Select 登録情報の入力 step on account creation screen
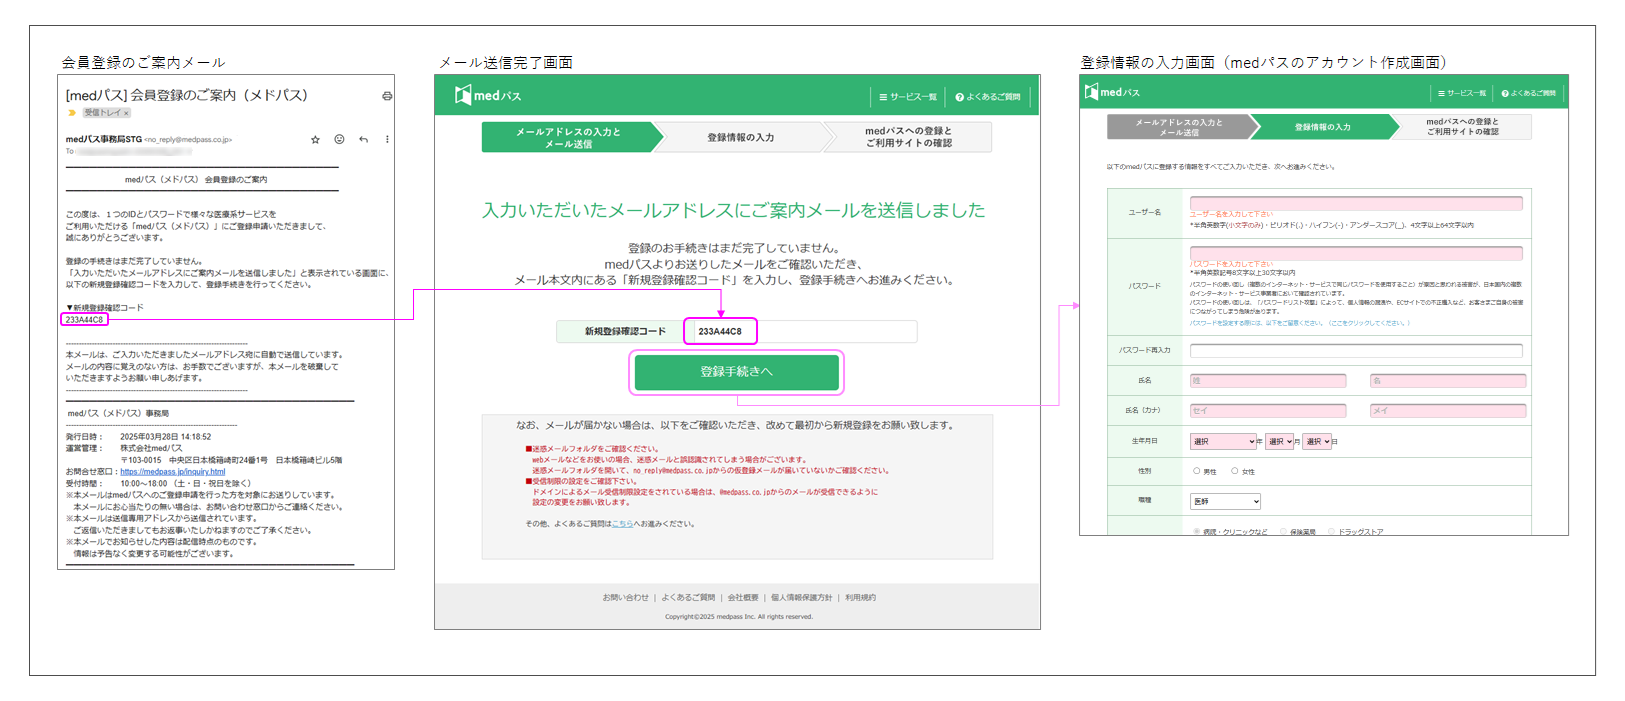This screenshot has height=701, width=1625. click(x=1323, y=127)
